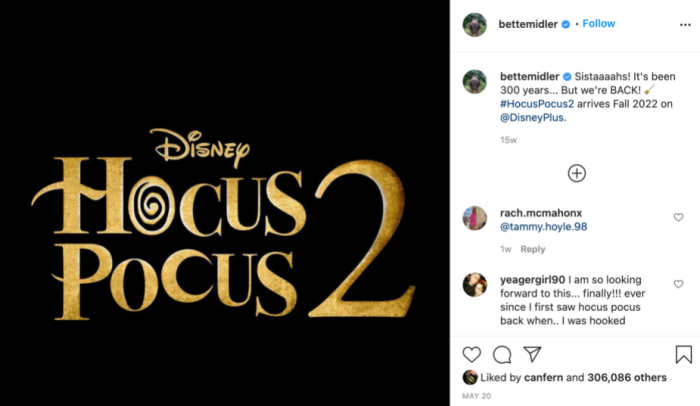Open the #HocusPocus2 hashtag link

[537, 104]
